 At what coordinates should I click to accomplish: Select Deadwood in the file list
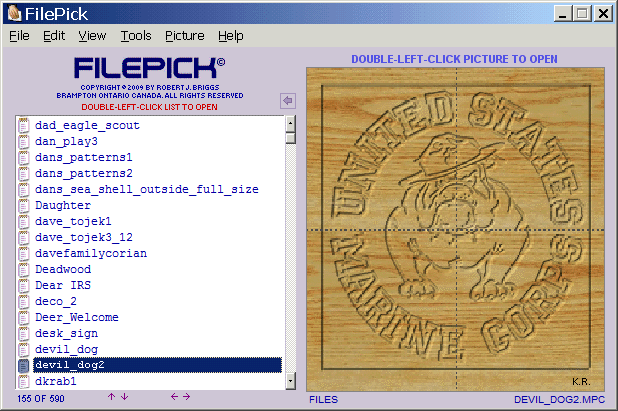63,269
